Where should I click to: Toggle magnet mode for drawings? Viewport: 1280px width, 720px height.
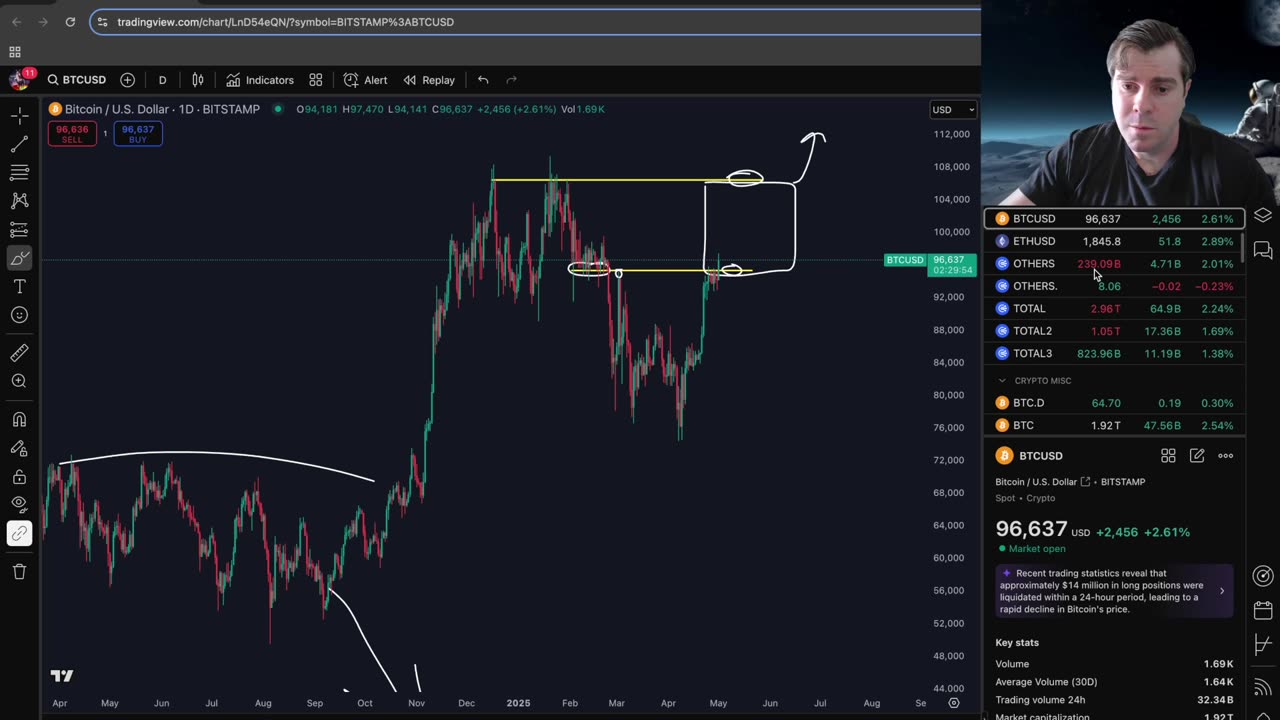click(x=19, y=420)
